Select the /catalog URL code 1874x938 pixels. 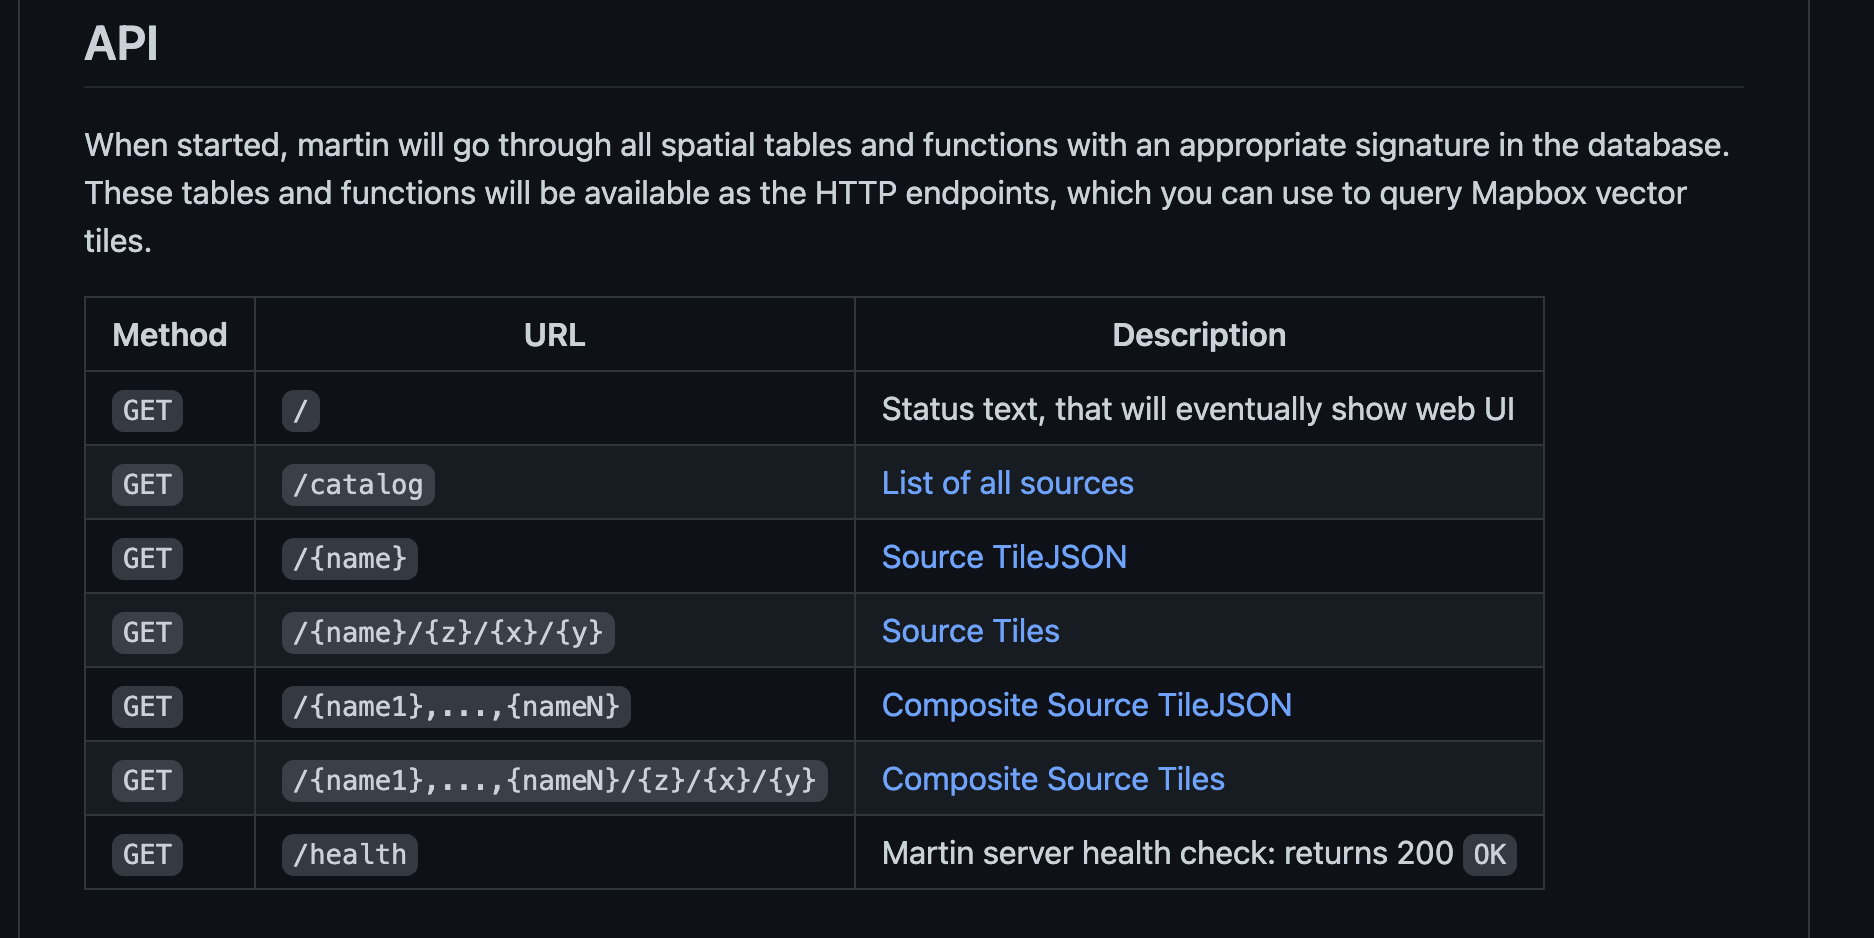358,485
